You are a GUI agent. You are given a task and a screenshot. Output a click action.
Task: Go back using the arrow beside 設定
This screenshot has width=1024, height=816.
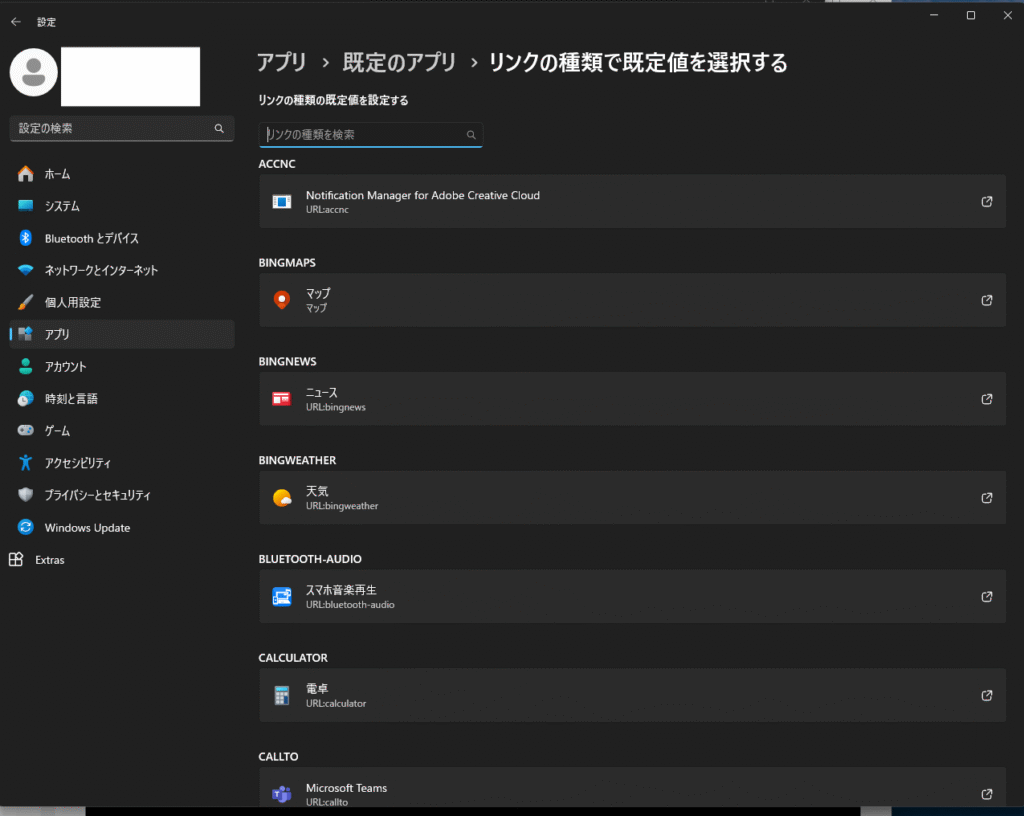pos(16,22)
